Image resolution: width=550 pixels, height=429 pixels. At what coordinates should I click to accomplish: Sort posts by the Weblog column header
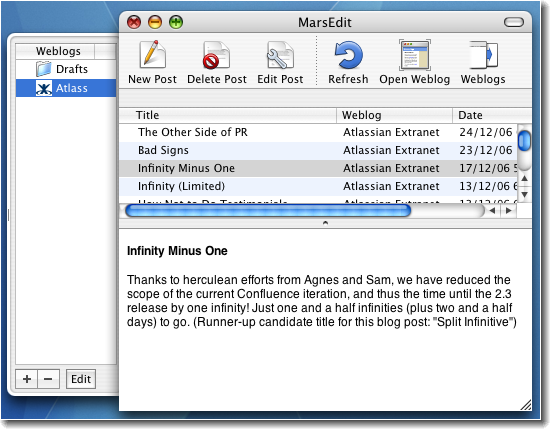(x=394, y=115)
